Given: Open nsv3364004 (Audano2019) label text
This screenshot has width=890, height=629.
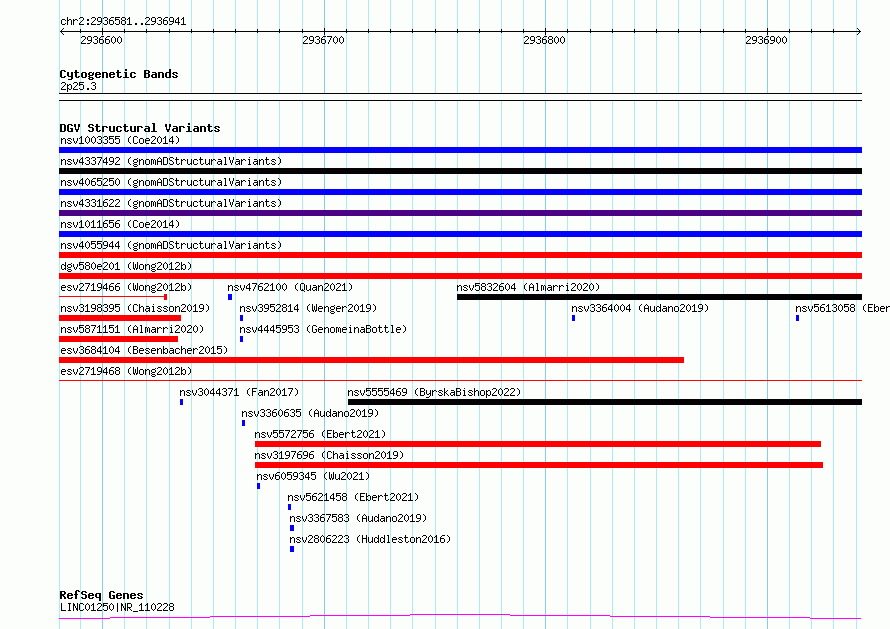Looking at the screenshot, I should tap(640, 308).
